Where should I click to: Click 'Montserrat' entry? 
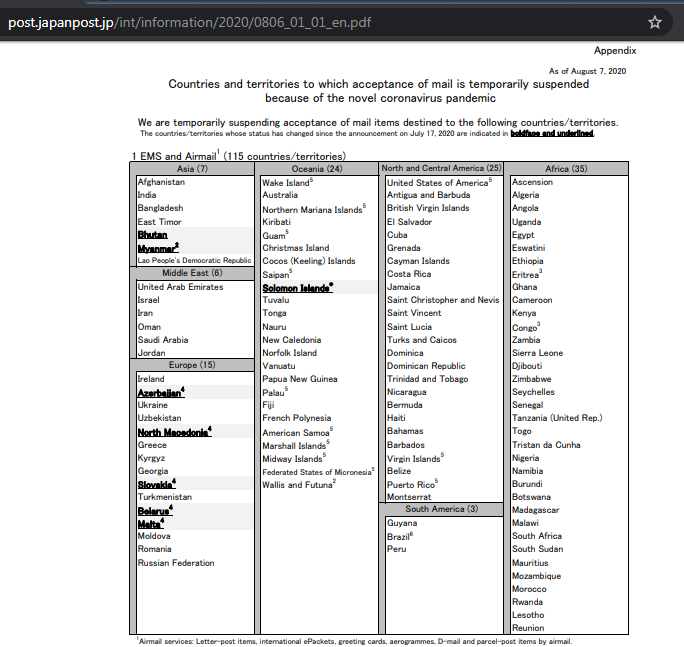click(409, 497)
